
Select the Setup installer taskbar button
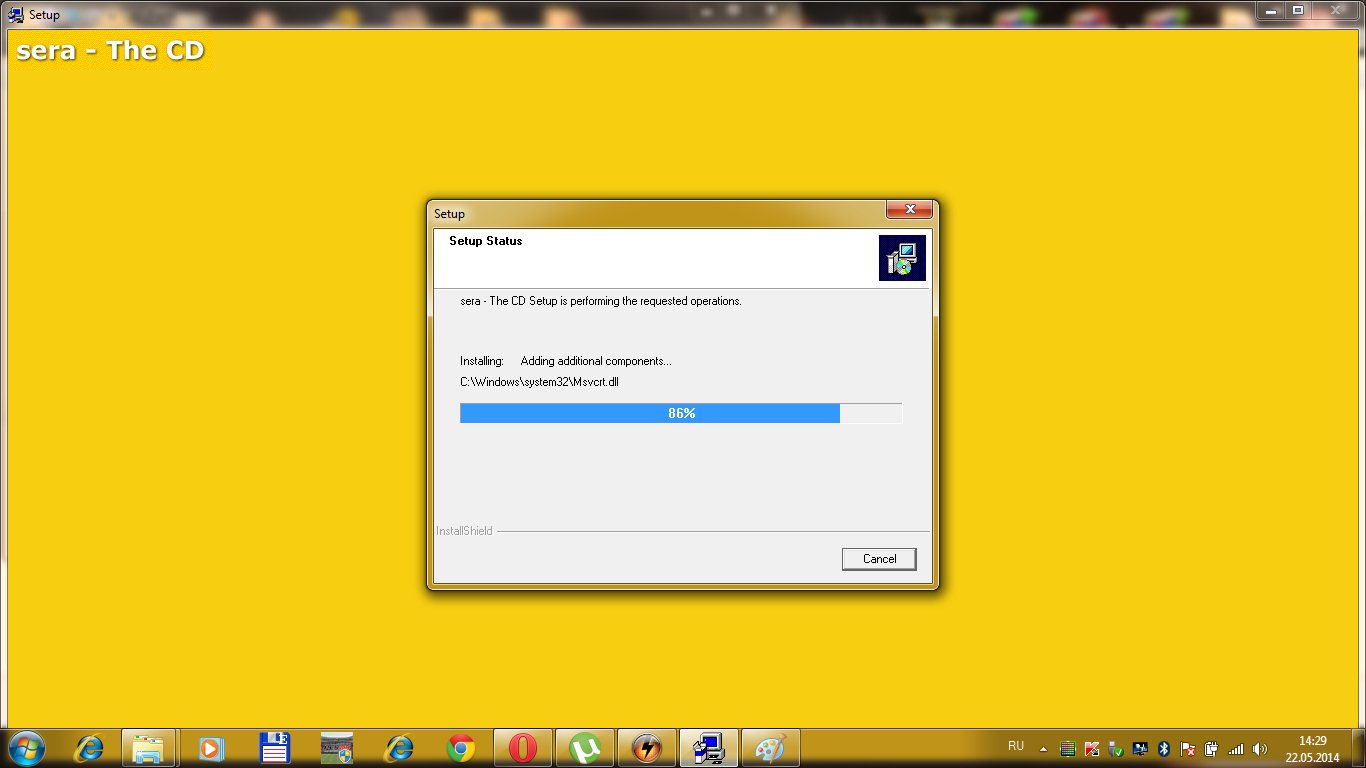[x=709, y=748]
